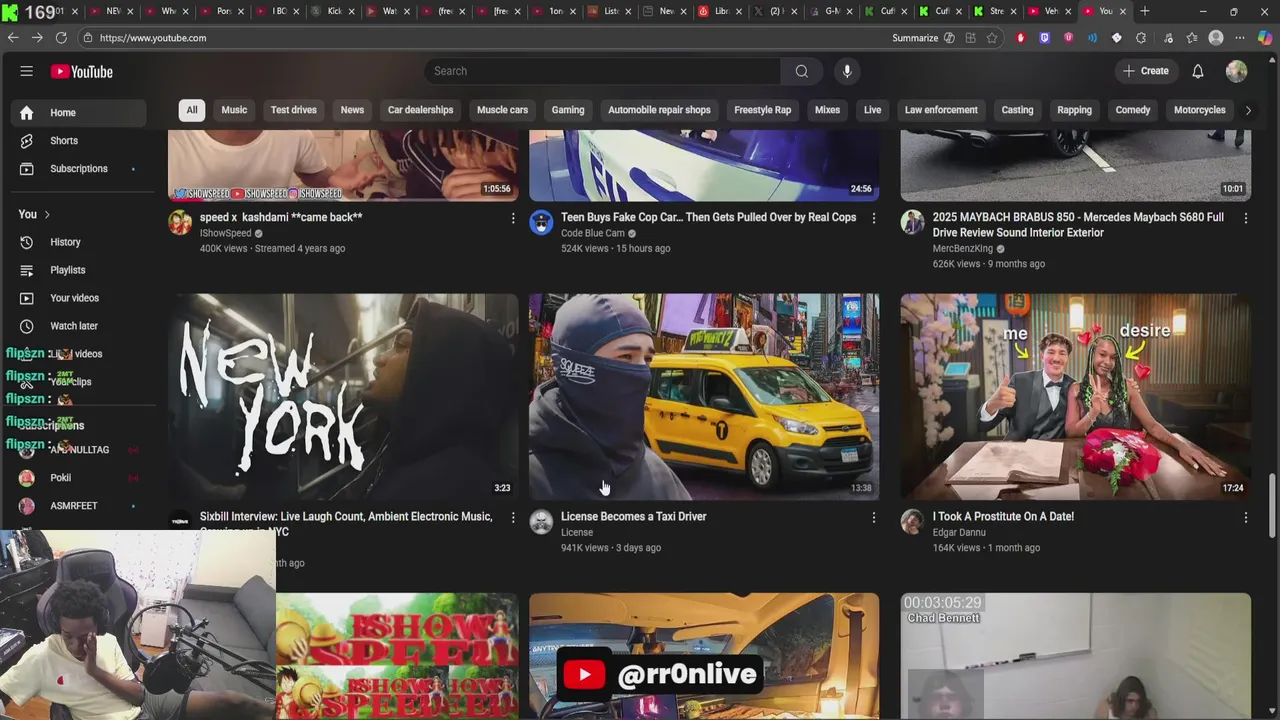Select the Motorcycles filter chip
This screenshot has width=1280, height=720.
[x=1199, y=110]
